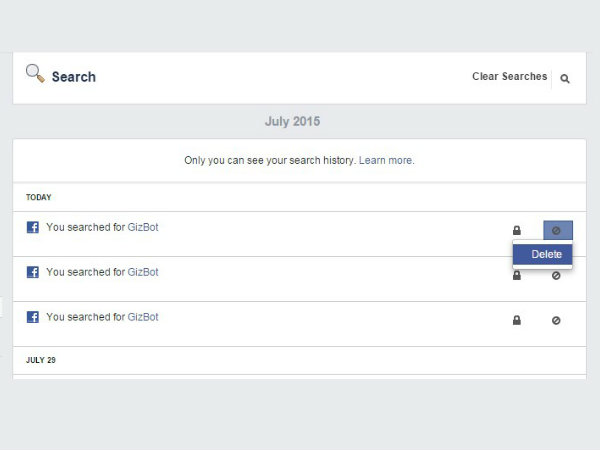Open the edit options for the third search entry

(556, 320)
